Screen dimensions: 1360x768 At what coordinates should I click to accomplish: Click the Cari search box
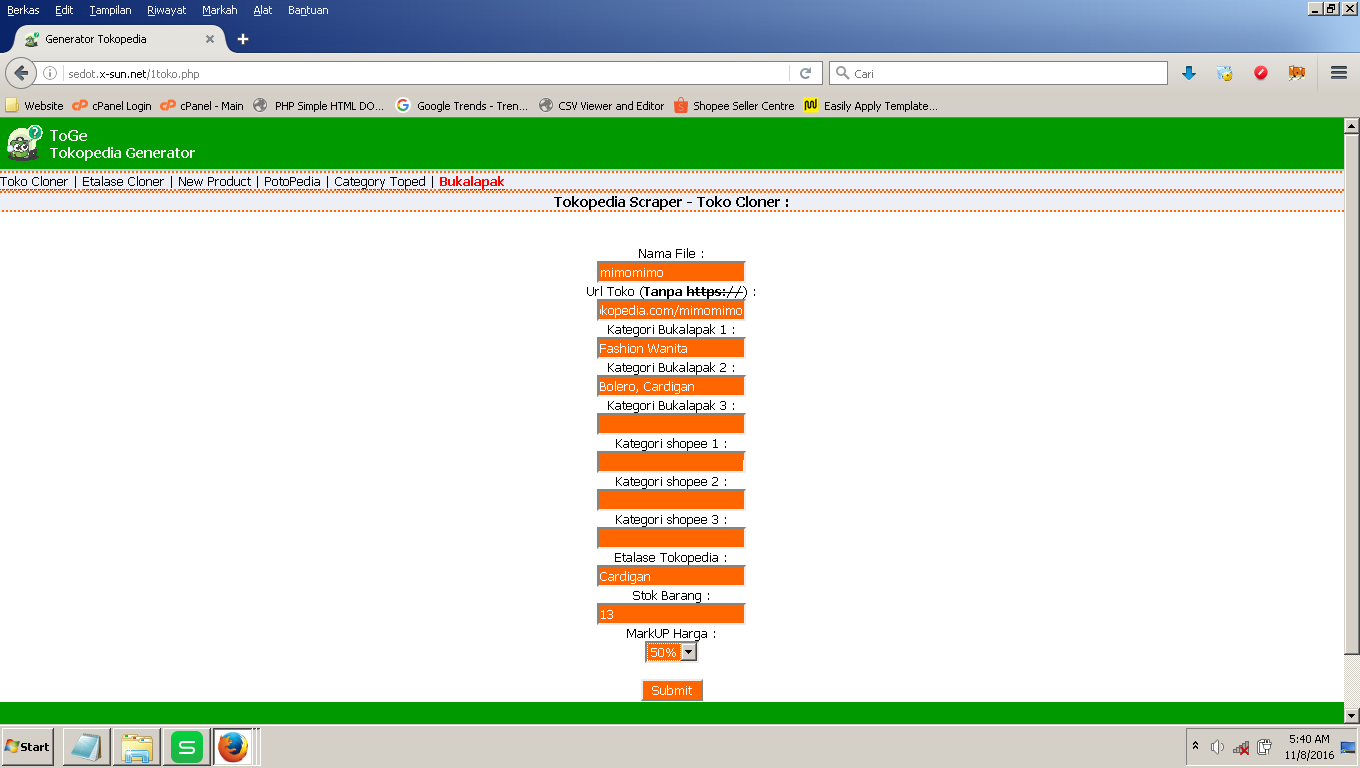[998, 73]
